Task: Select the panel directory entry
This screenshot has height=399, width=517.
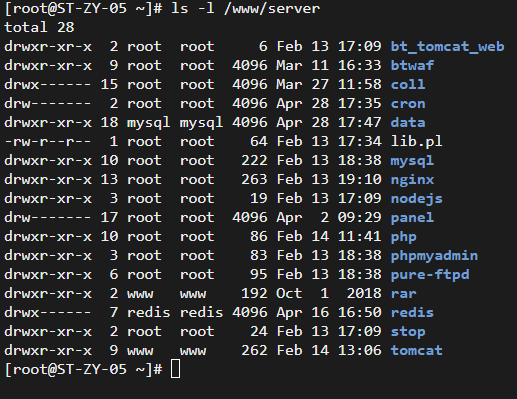Action: [412, 218]
